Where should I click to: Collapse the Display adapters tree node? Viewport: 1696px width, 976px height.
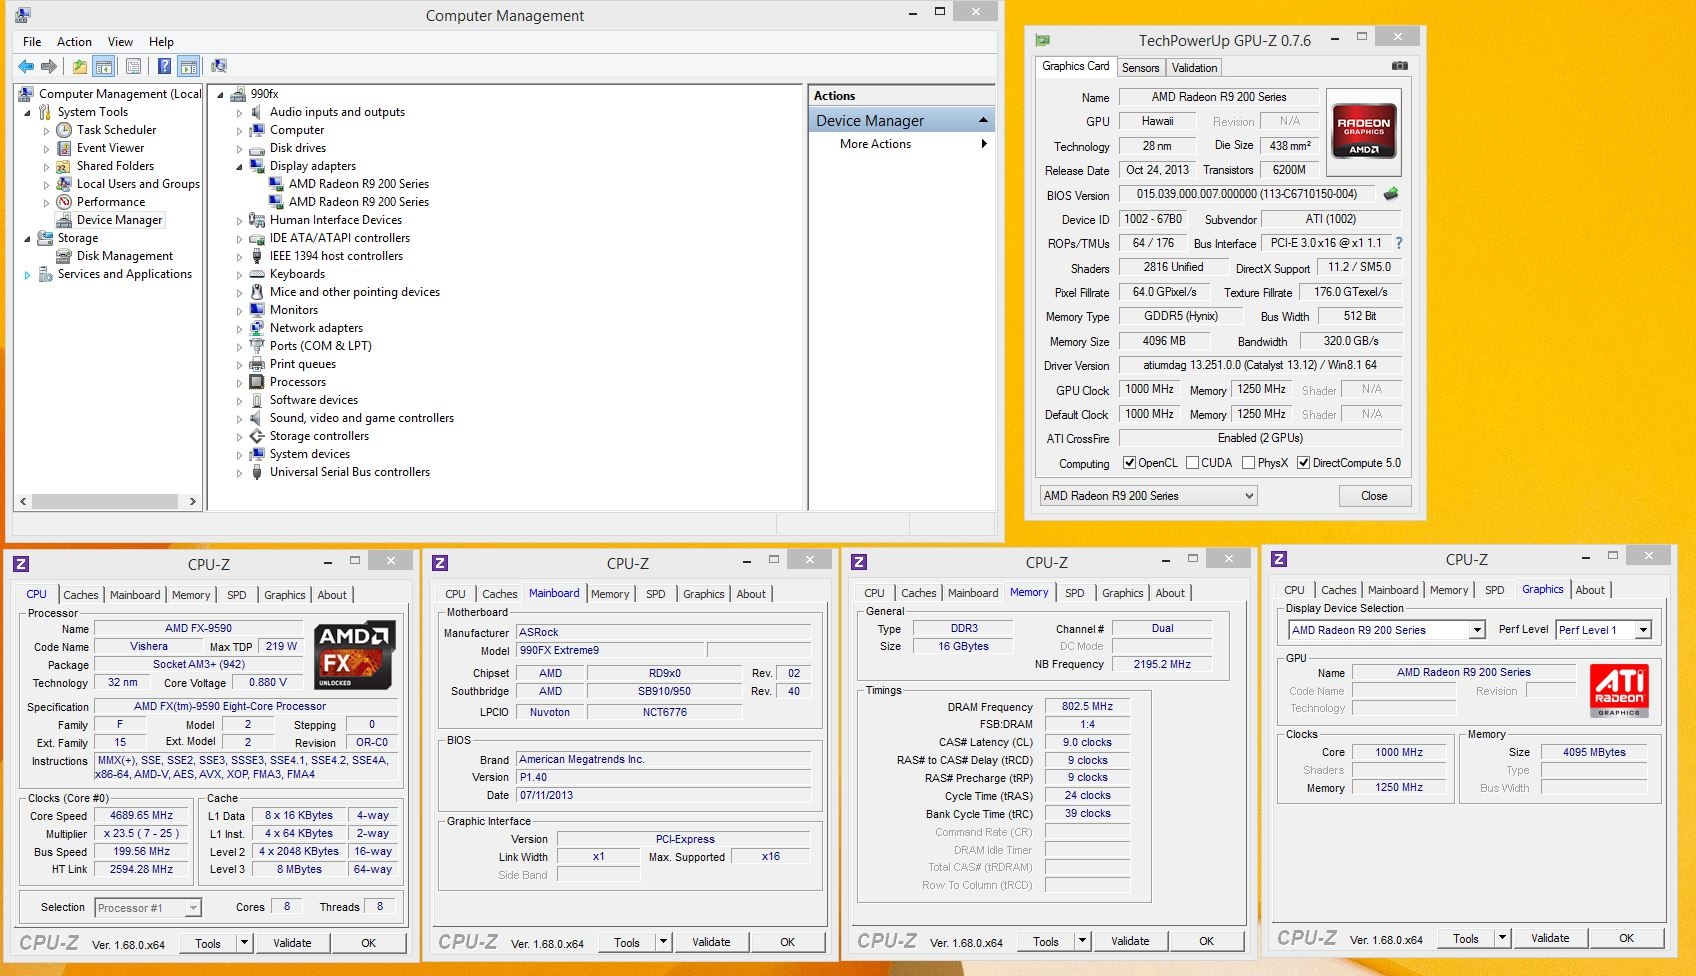[x=239, y=167]
